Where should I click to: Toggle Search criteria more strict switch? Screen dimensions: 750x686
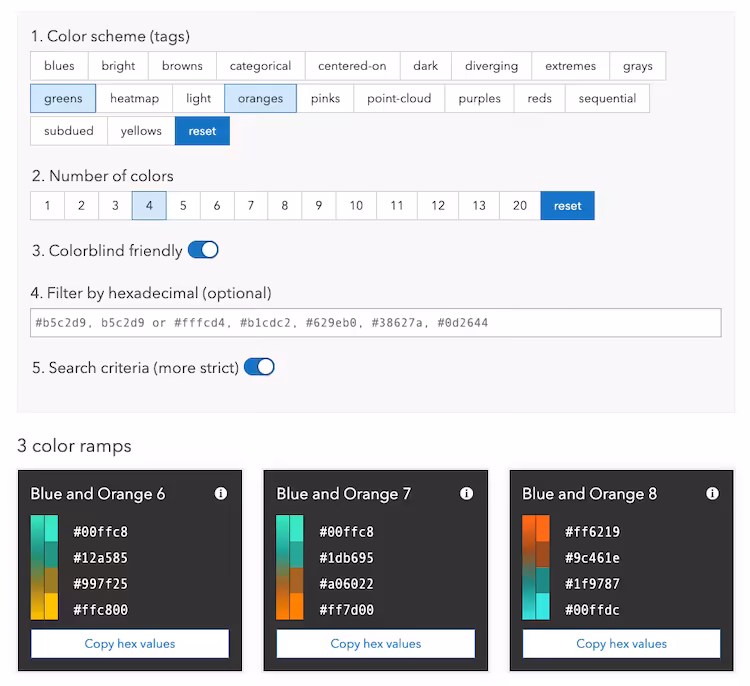pyautogui.click(x=259, y=367)
